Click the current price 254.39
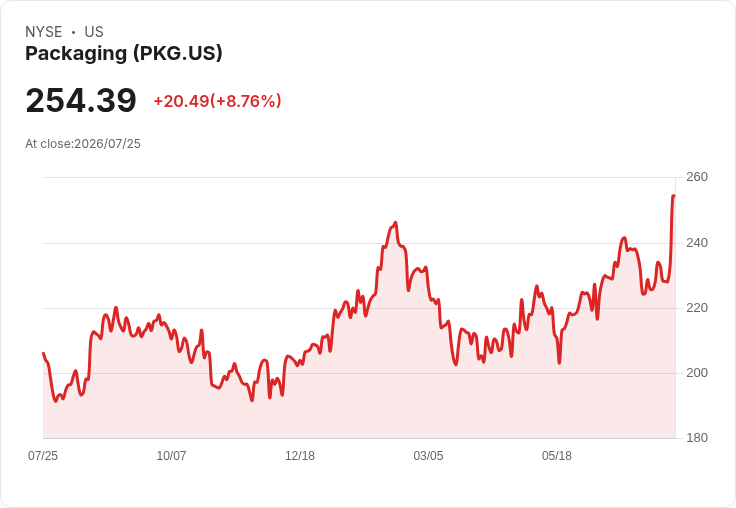This screenshot has height=508, width=736. (81, 100)
